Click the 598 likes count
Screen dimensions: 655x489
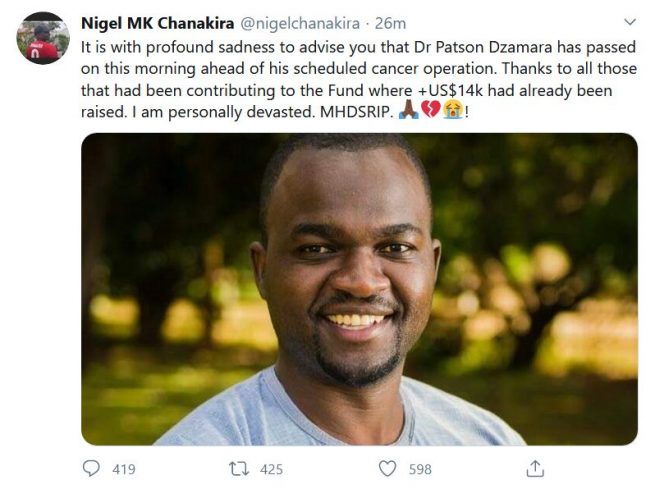pyautogui.click(x=420, y=468)
